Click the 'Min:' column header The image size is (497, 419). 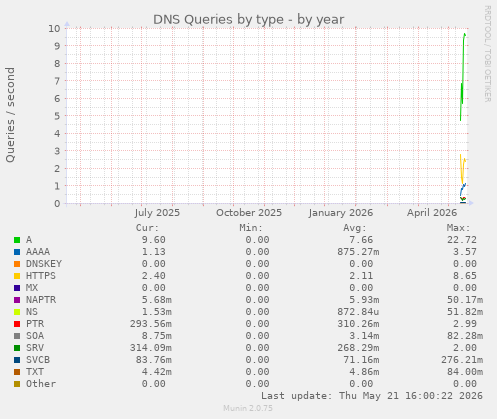(x=251, y=228)
